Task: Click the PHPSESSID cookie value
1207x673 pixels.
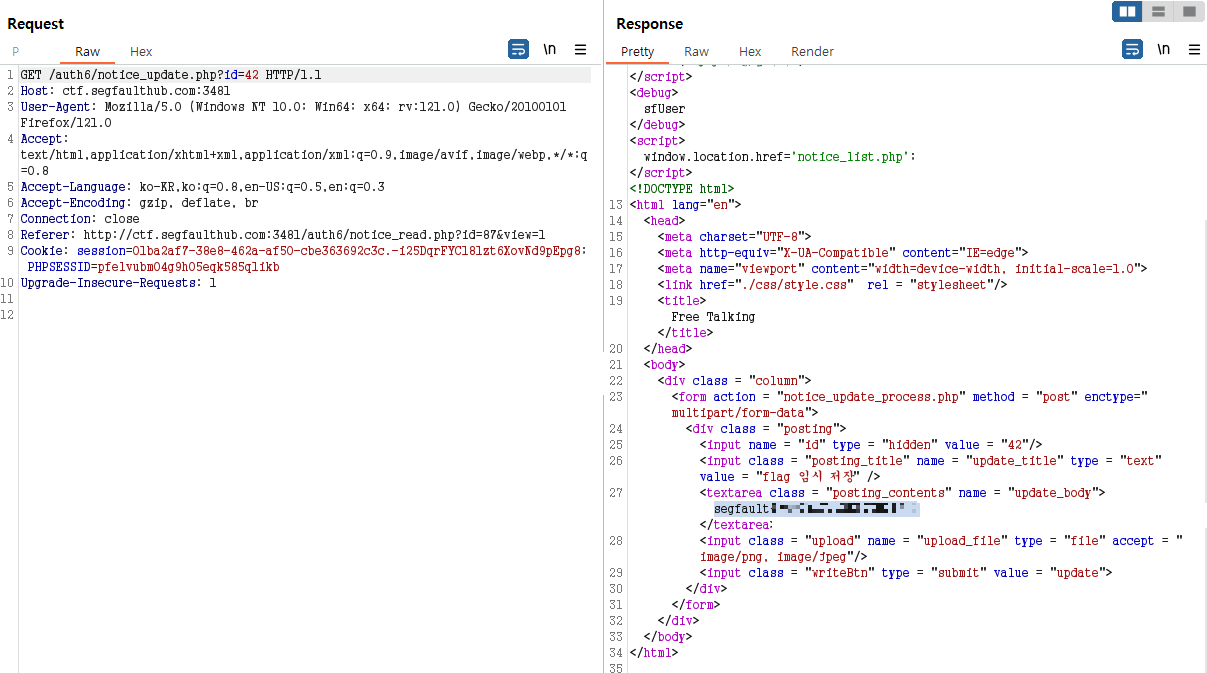Action: click(x=189, y=267)
